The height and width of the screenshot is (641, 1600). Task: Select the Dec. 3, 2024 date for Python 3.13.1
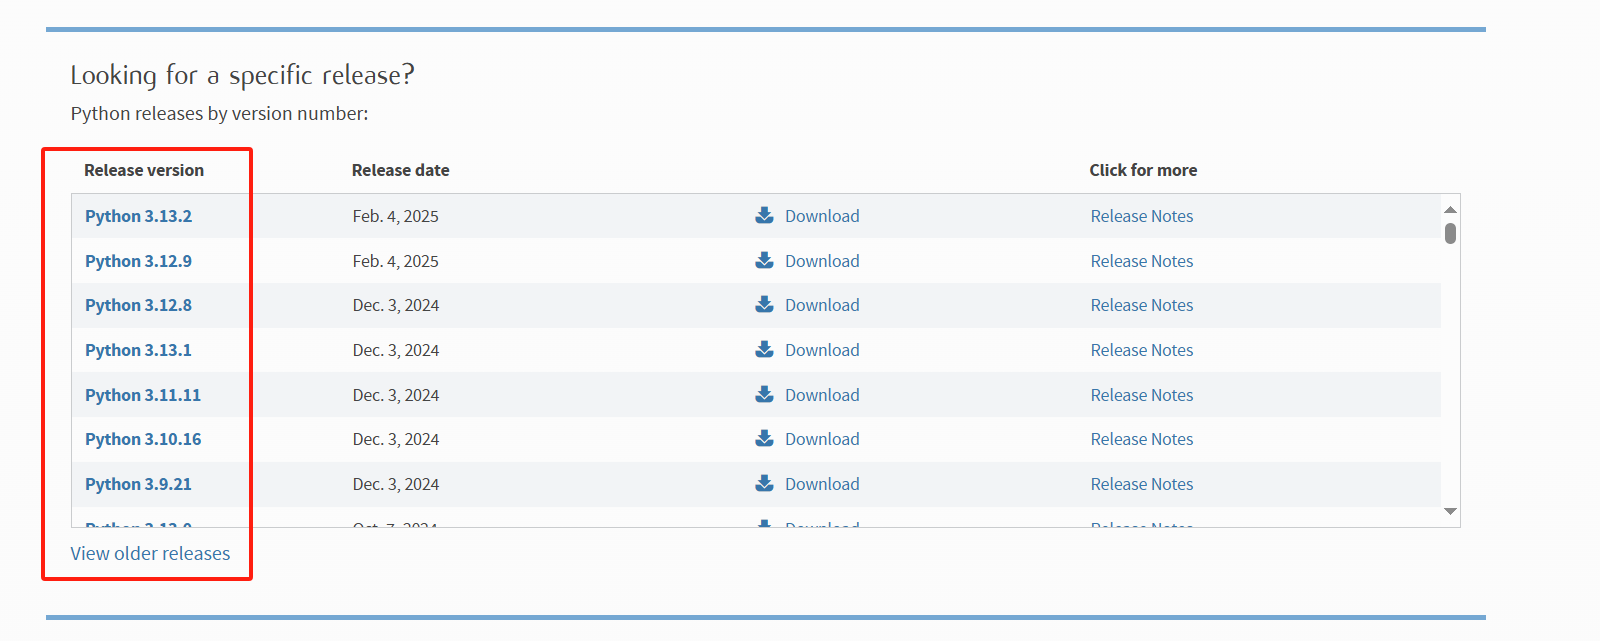pyautogui.click(x=396, y=350)
